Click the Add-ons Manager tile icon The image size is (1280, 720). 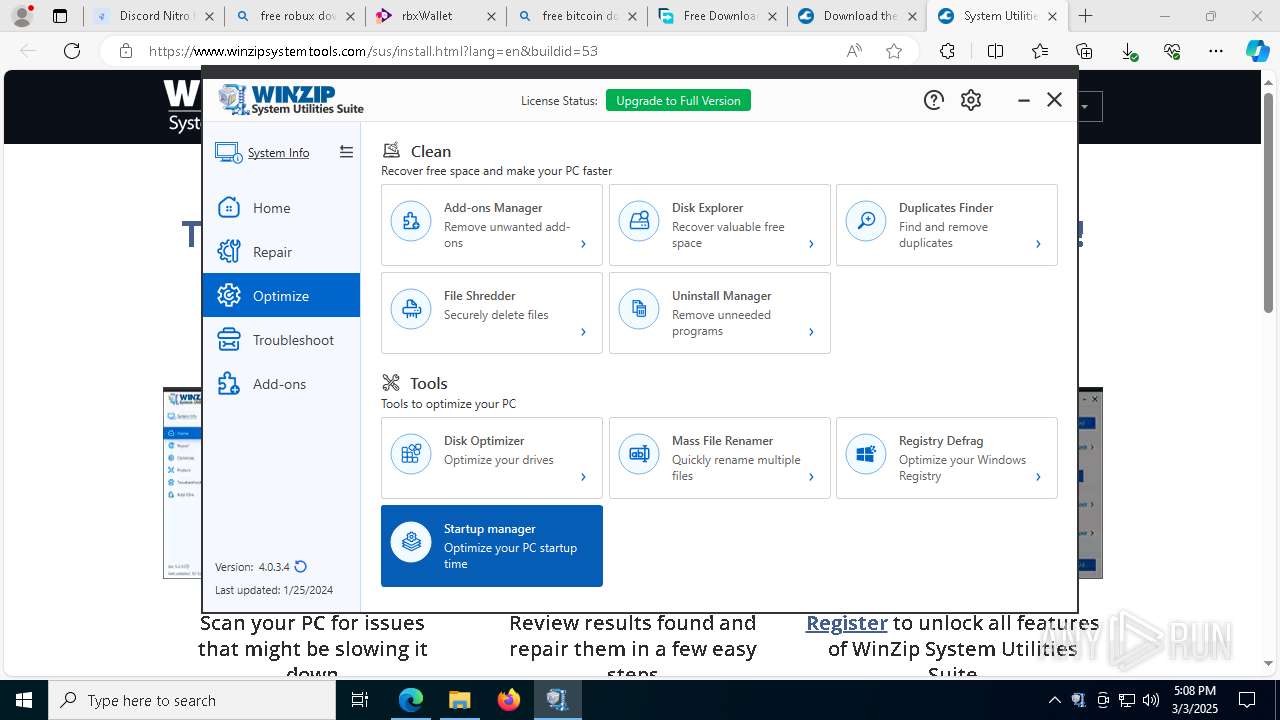[x=411, y=222]
